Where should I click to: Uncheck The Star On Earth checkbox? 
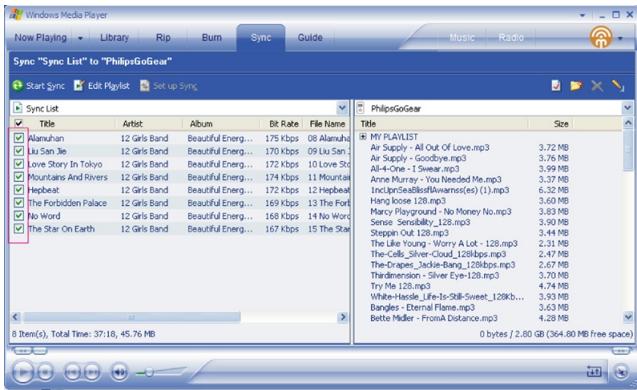19,229
